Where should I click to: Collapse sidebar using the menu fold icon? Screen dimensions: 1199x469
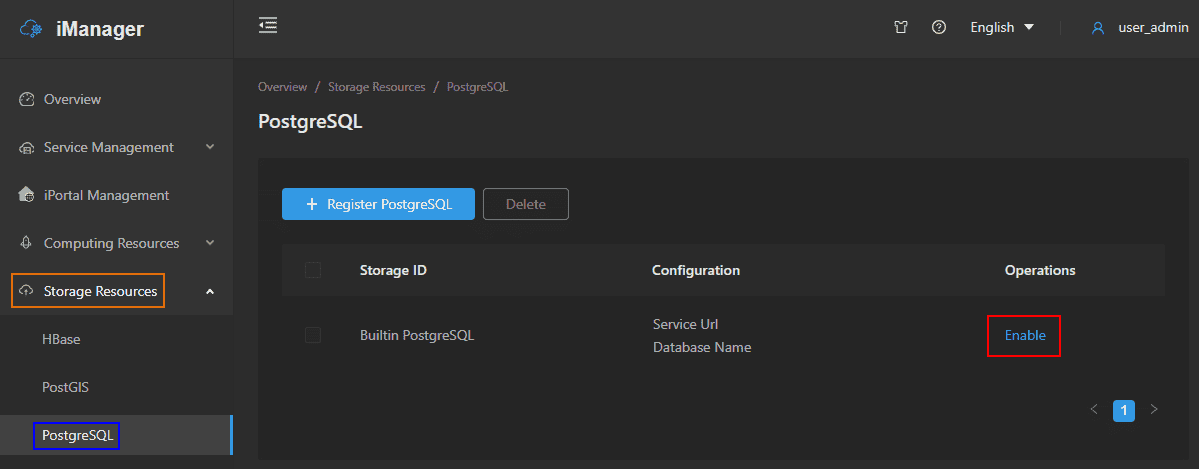point(268,26)
